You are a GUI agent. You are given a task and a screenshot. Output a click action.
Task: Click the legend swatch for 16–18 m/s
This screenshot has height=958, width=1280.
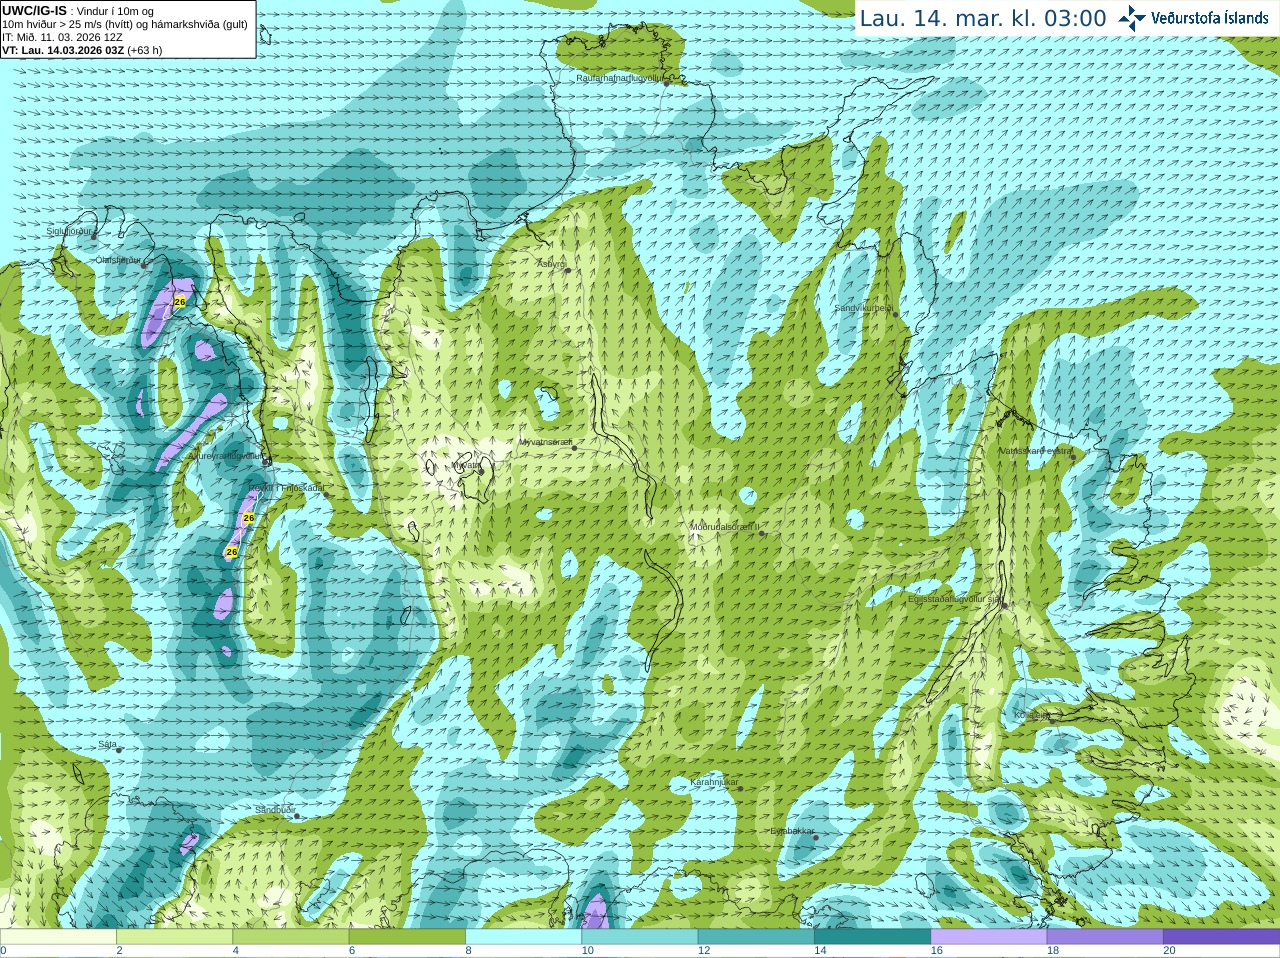pyautogui.click(x=989, y=937)
